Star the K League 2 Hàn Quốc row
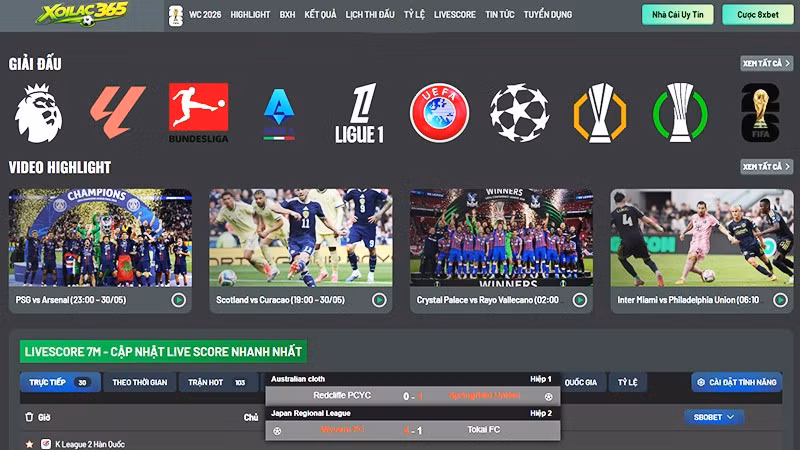This screenshot has width=800, height=450. [30, 444]
